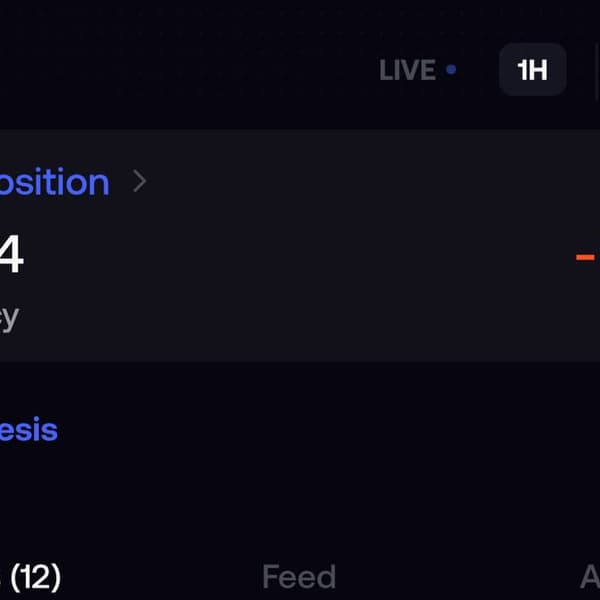This screenshot has height=600, width=600.
Task: Click the orange minus sign indicator
Action: click(x=585, y=257)
